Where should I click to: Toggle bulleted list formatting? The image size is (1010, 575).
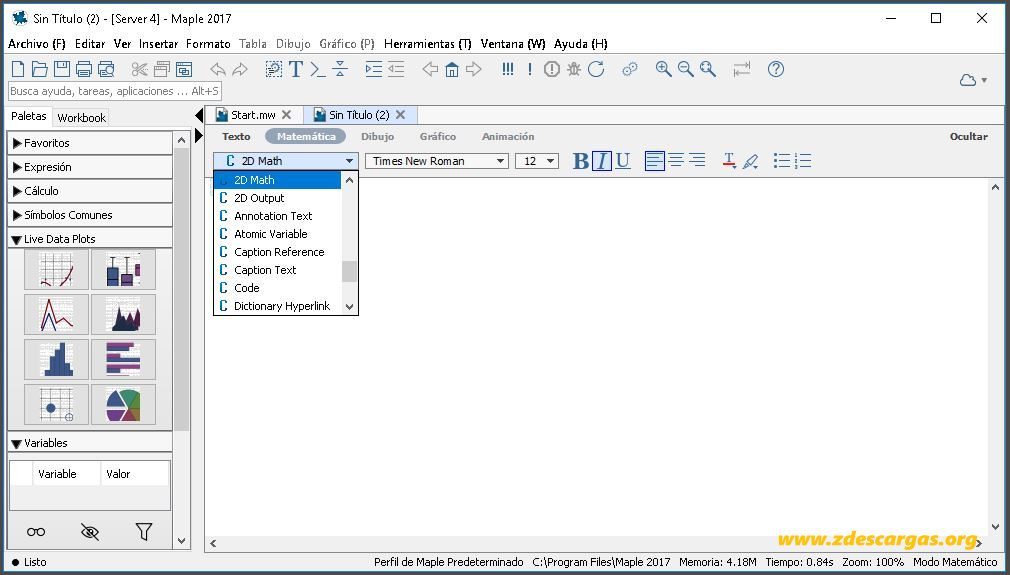(781, 160)
